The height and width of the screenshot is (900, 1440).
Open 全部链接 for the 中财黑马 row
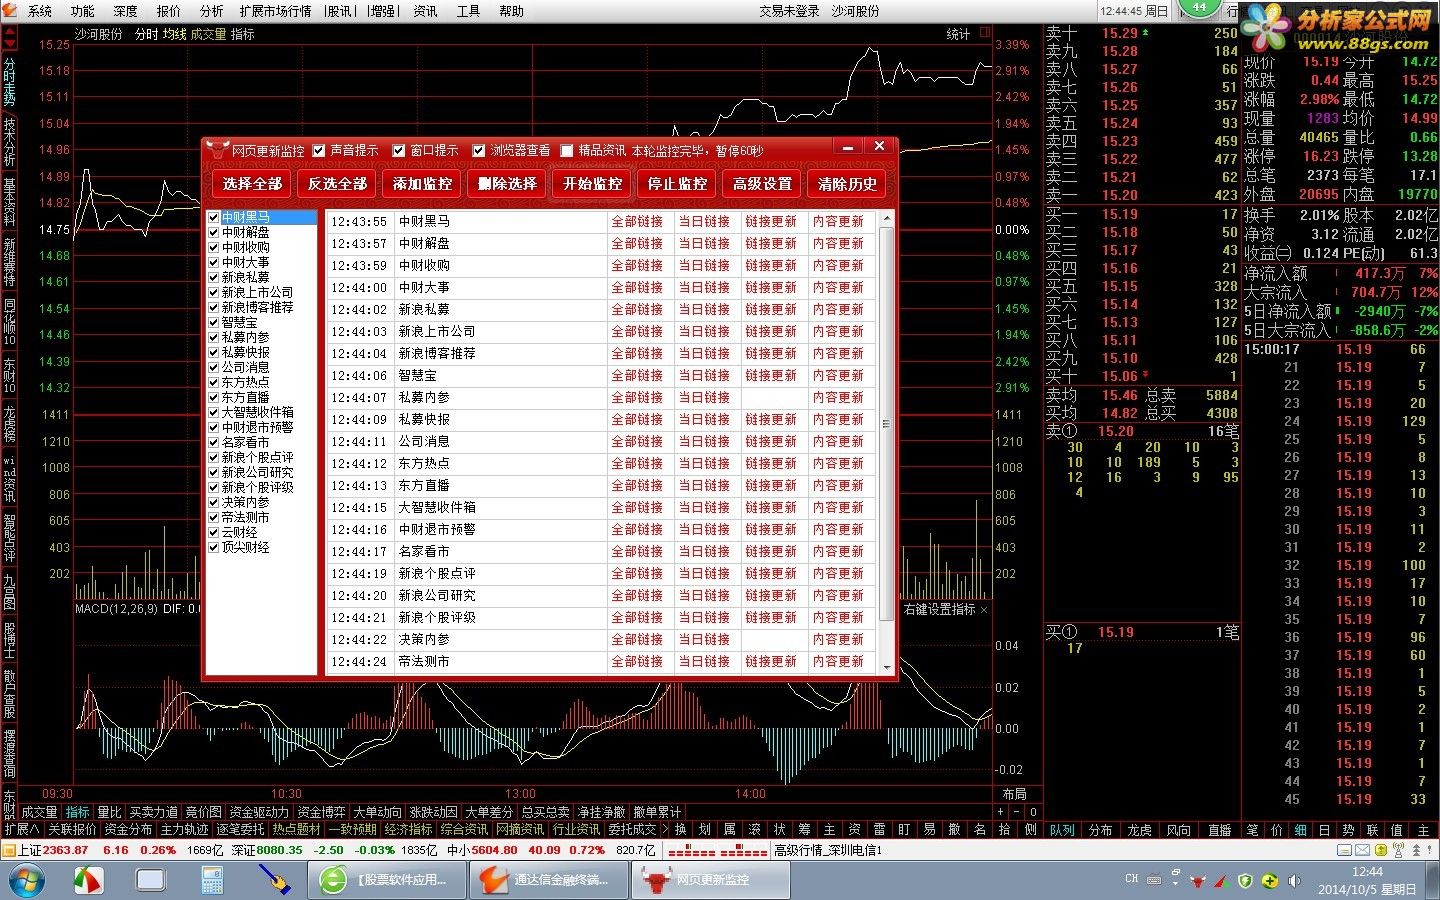click(x=637, y=221)
